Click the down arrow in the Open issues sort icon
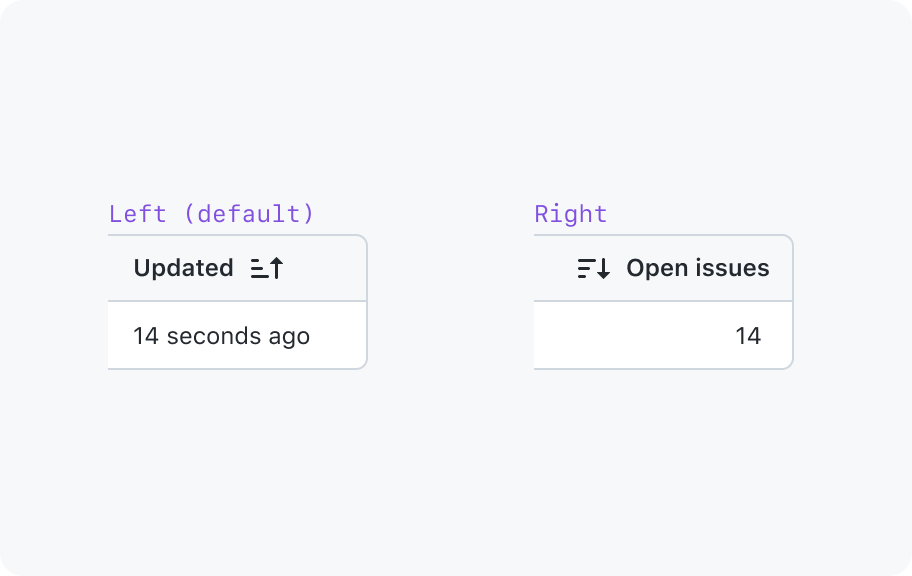The height and width of the screenshot is (576, 912). point(604,268)
